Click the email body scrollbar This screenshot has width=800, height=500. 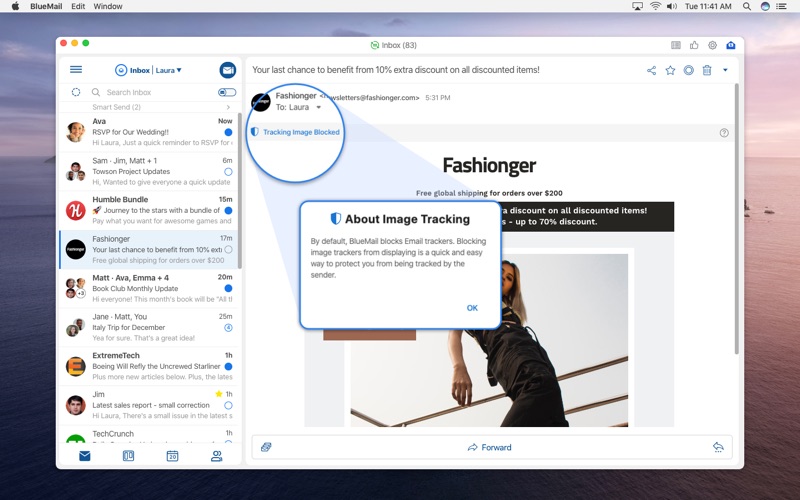736,218
